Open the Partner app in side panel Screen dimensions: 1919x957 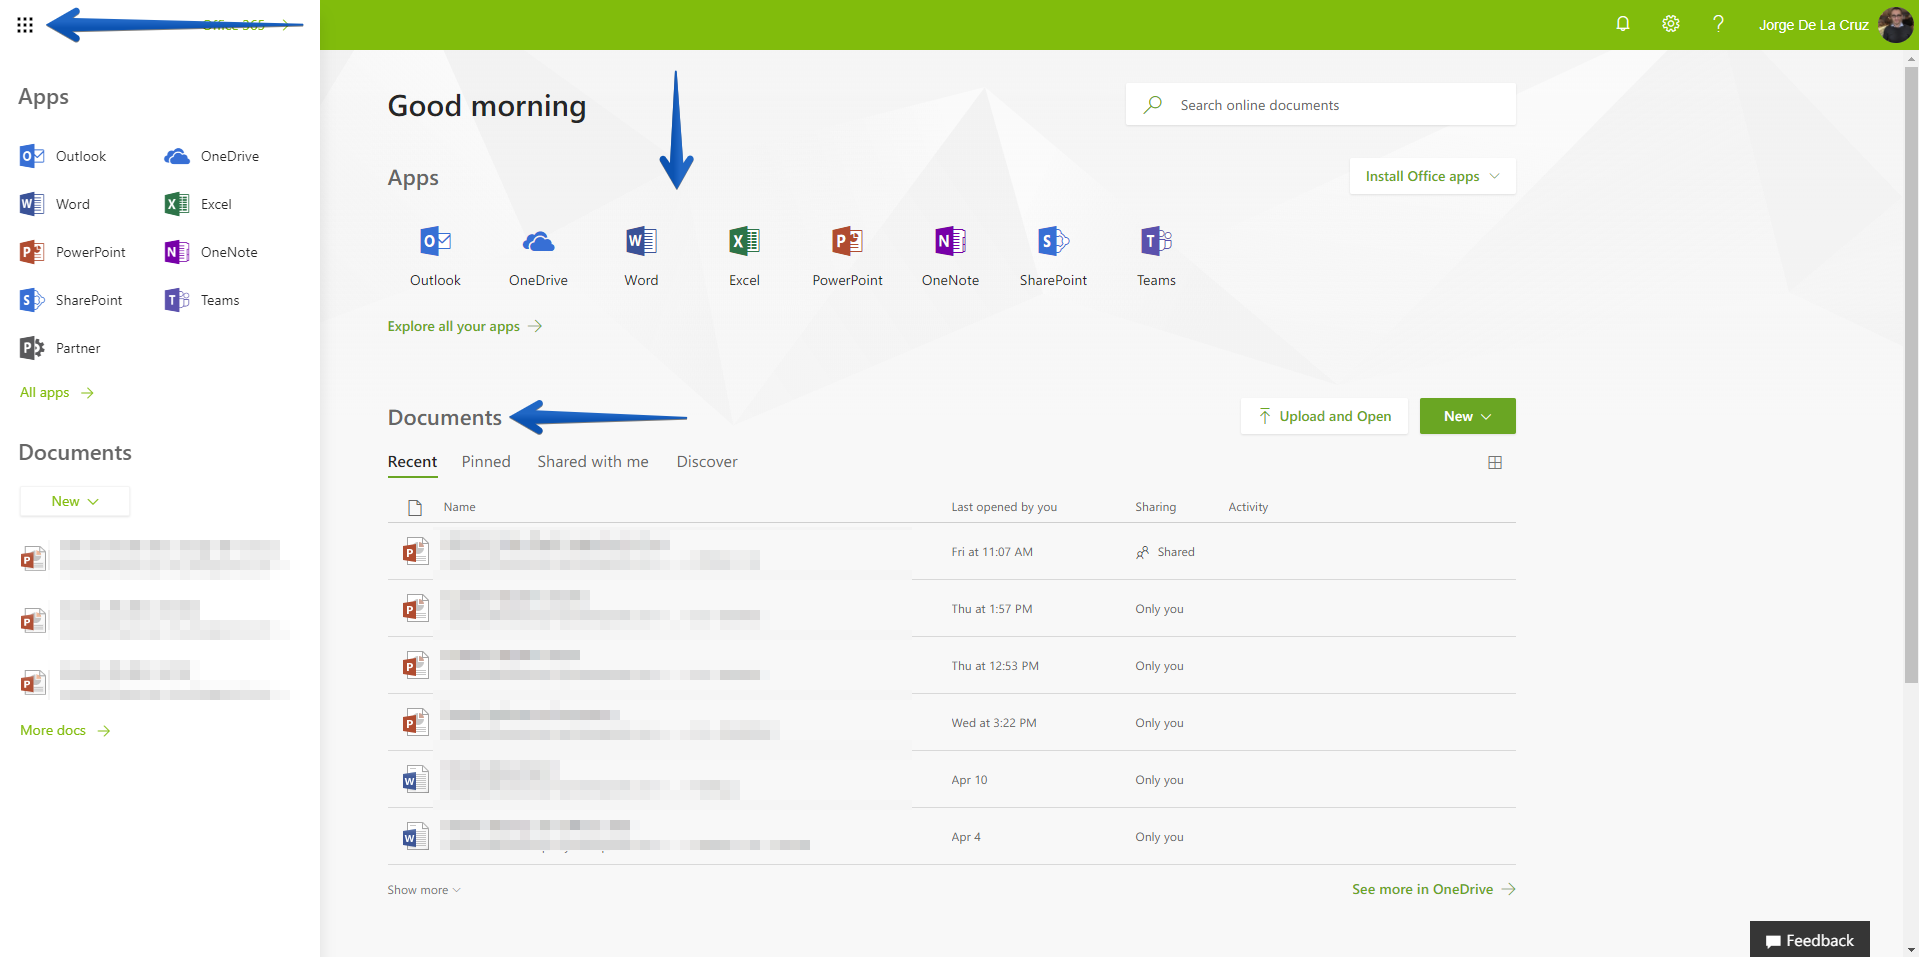coord(60,348)
